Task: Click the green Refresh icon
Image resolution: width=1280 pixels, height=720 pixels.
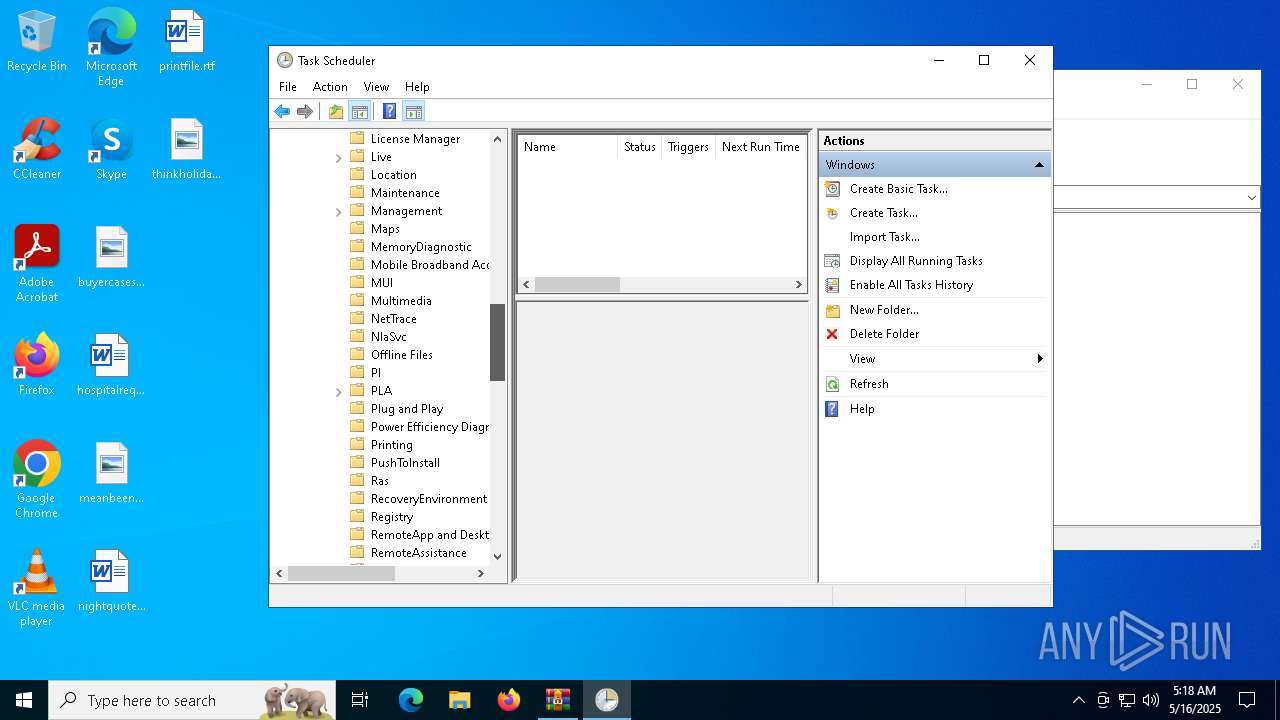Action: tap(832, 384)
